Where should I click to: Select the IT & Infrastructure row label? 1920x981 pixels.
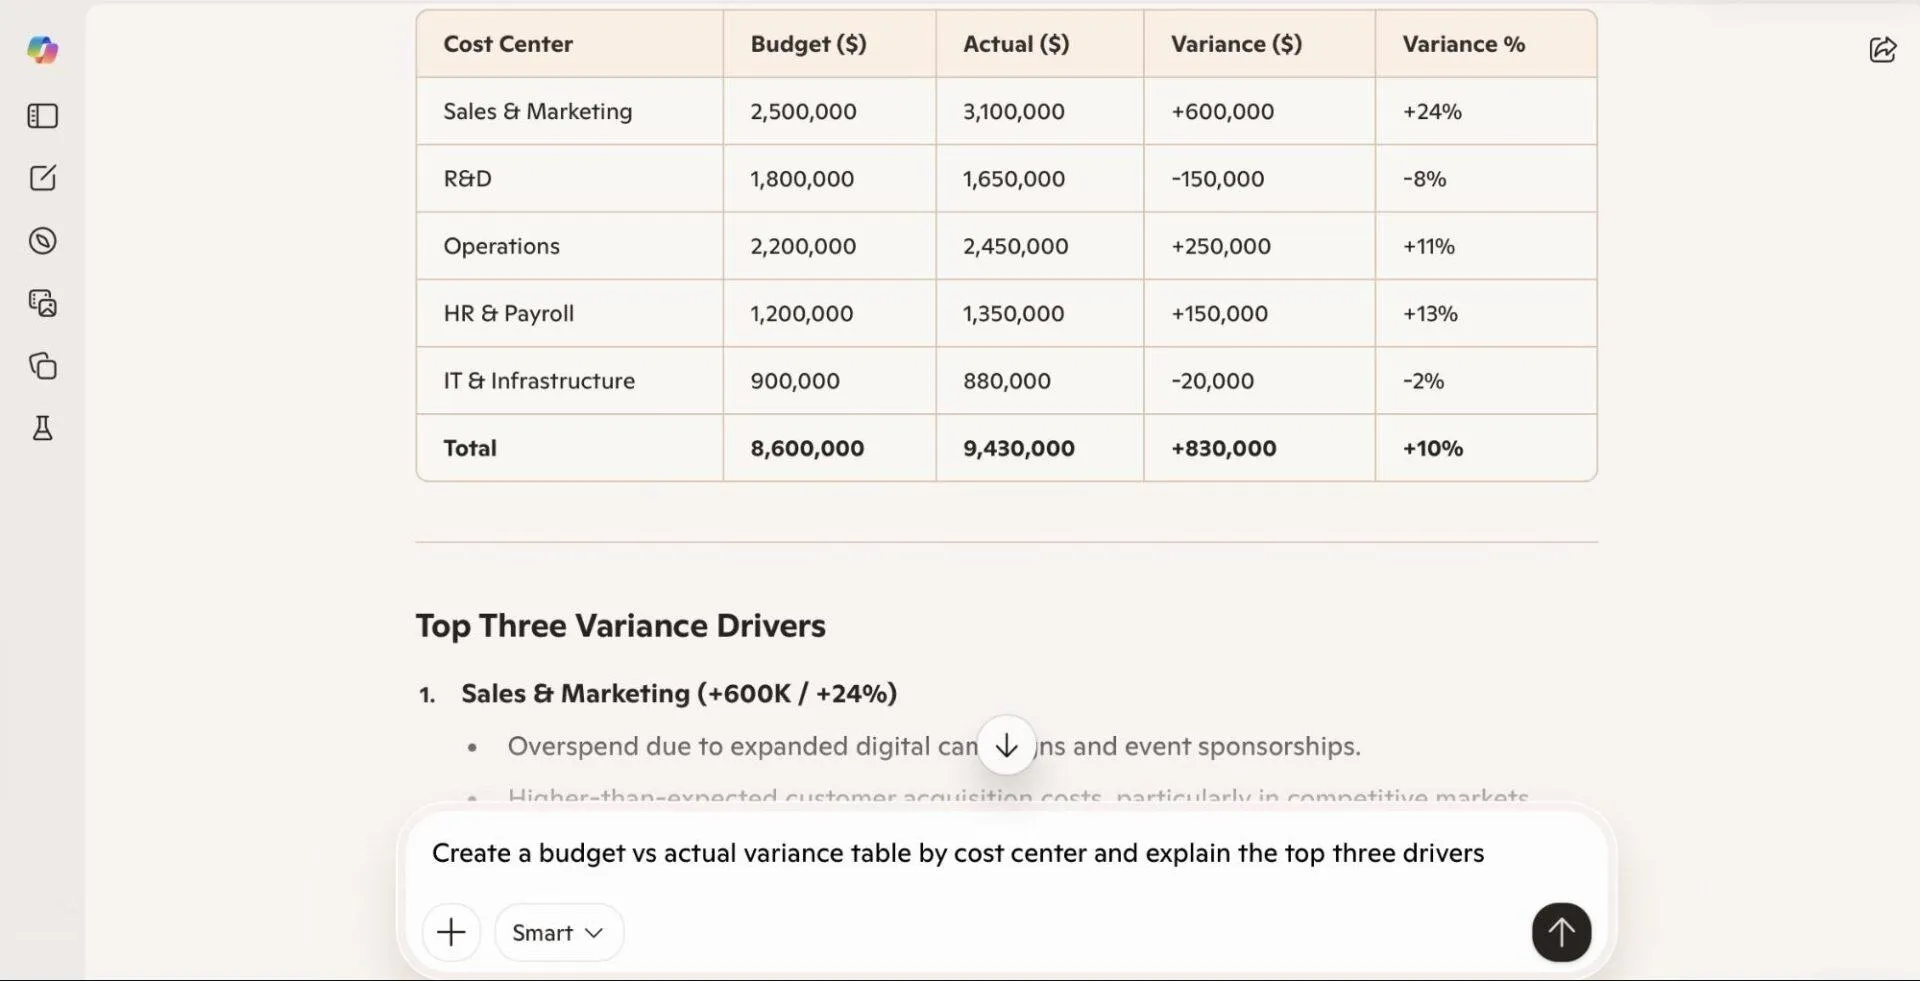pos(539,381)
